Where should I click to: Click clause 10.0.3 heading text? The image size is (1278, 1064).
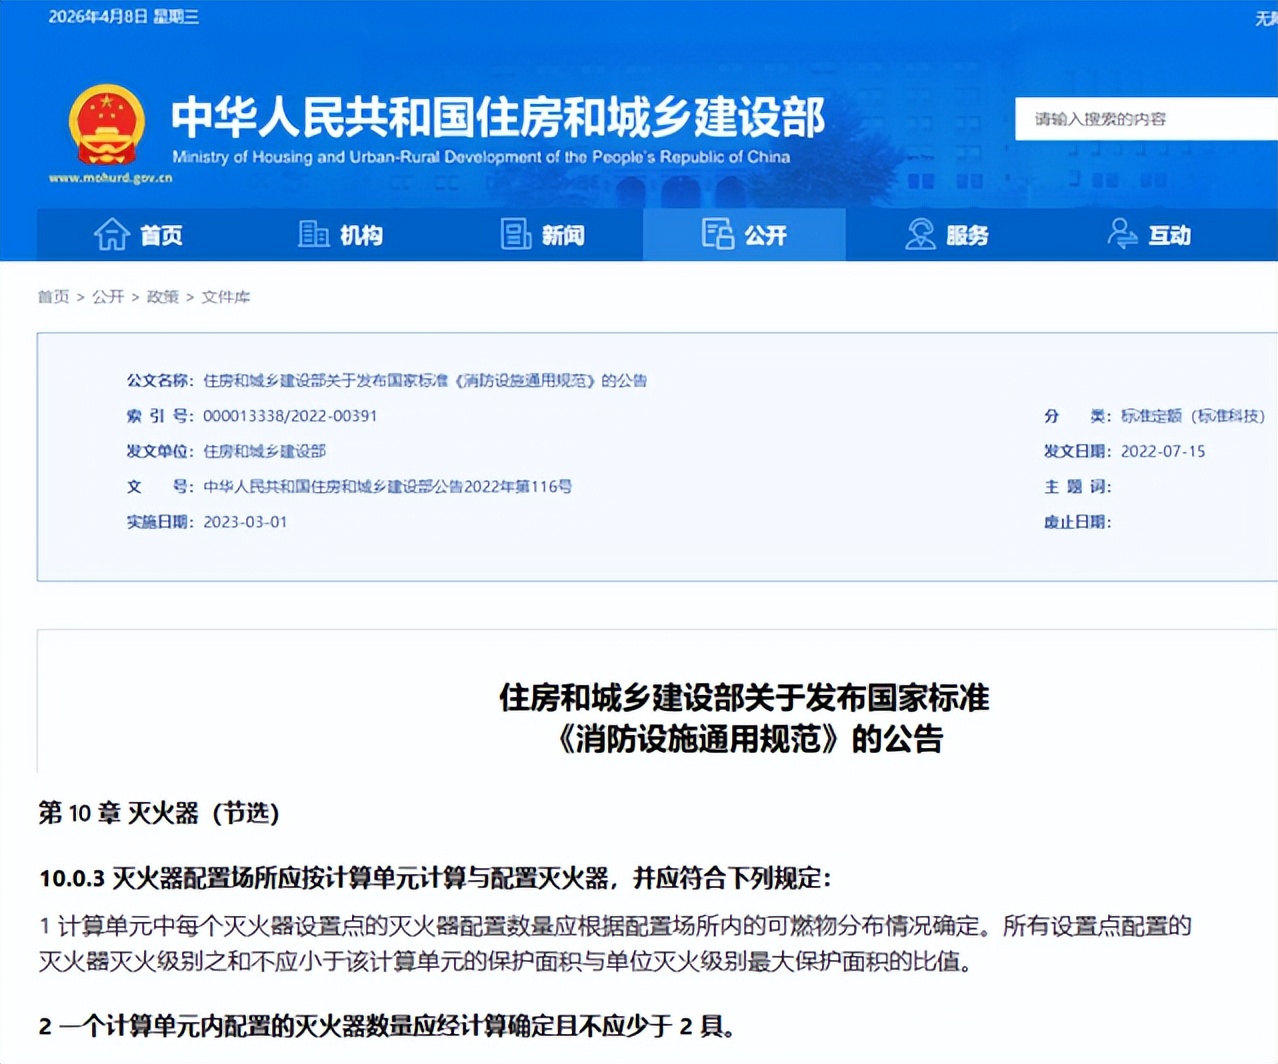[x=435, y=879]
